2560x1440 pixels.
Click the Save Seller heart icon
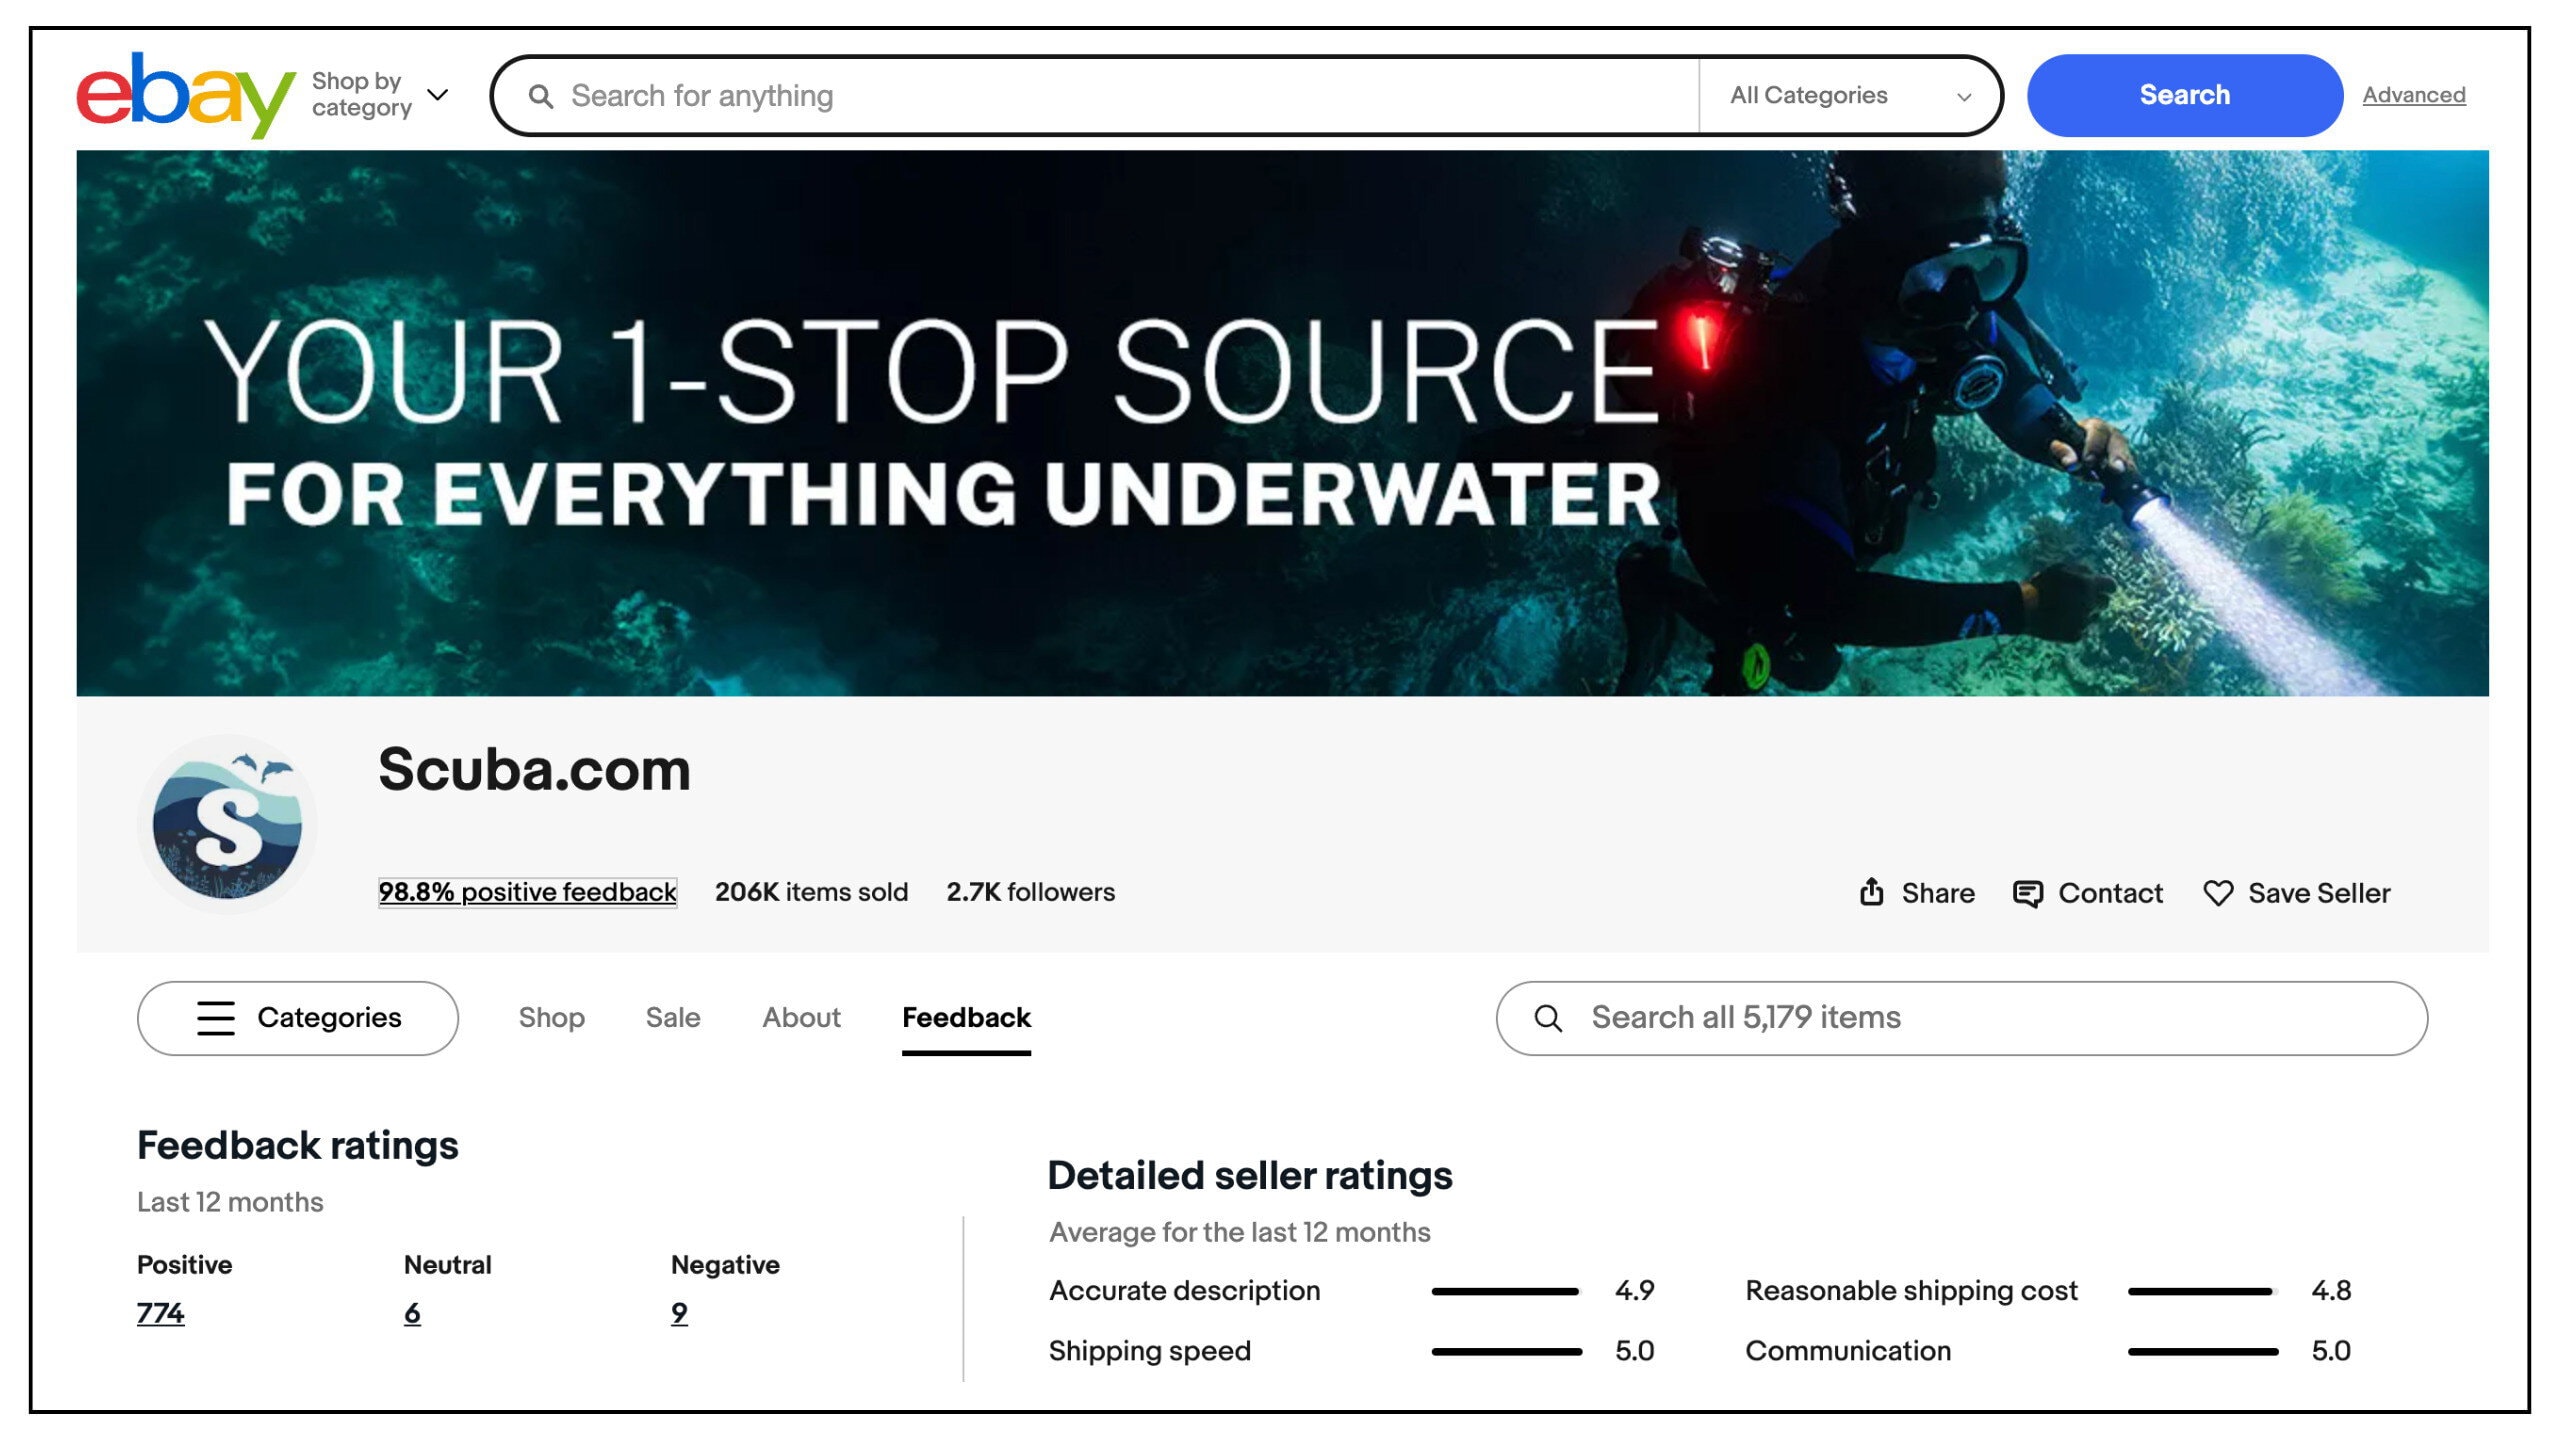[x=2218, y=893]
